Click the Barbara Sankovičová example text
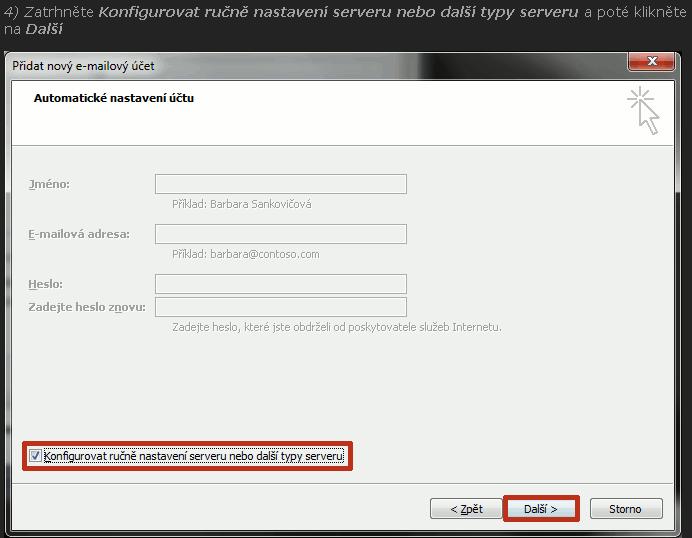The image size is (692, 538). (241, 204)
